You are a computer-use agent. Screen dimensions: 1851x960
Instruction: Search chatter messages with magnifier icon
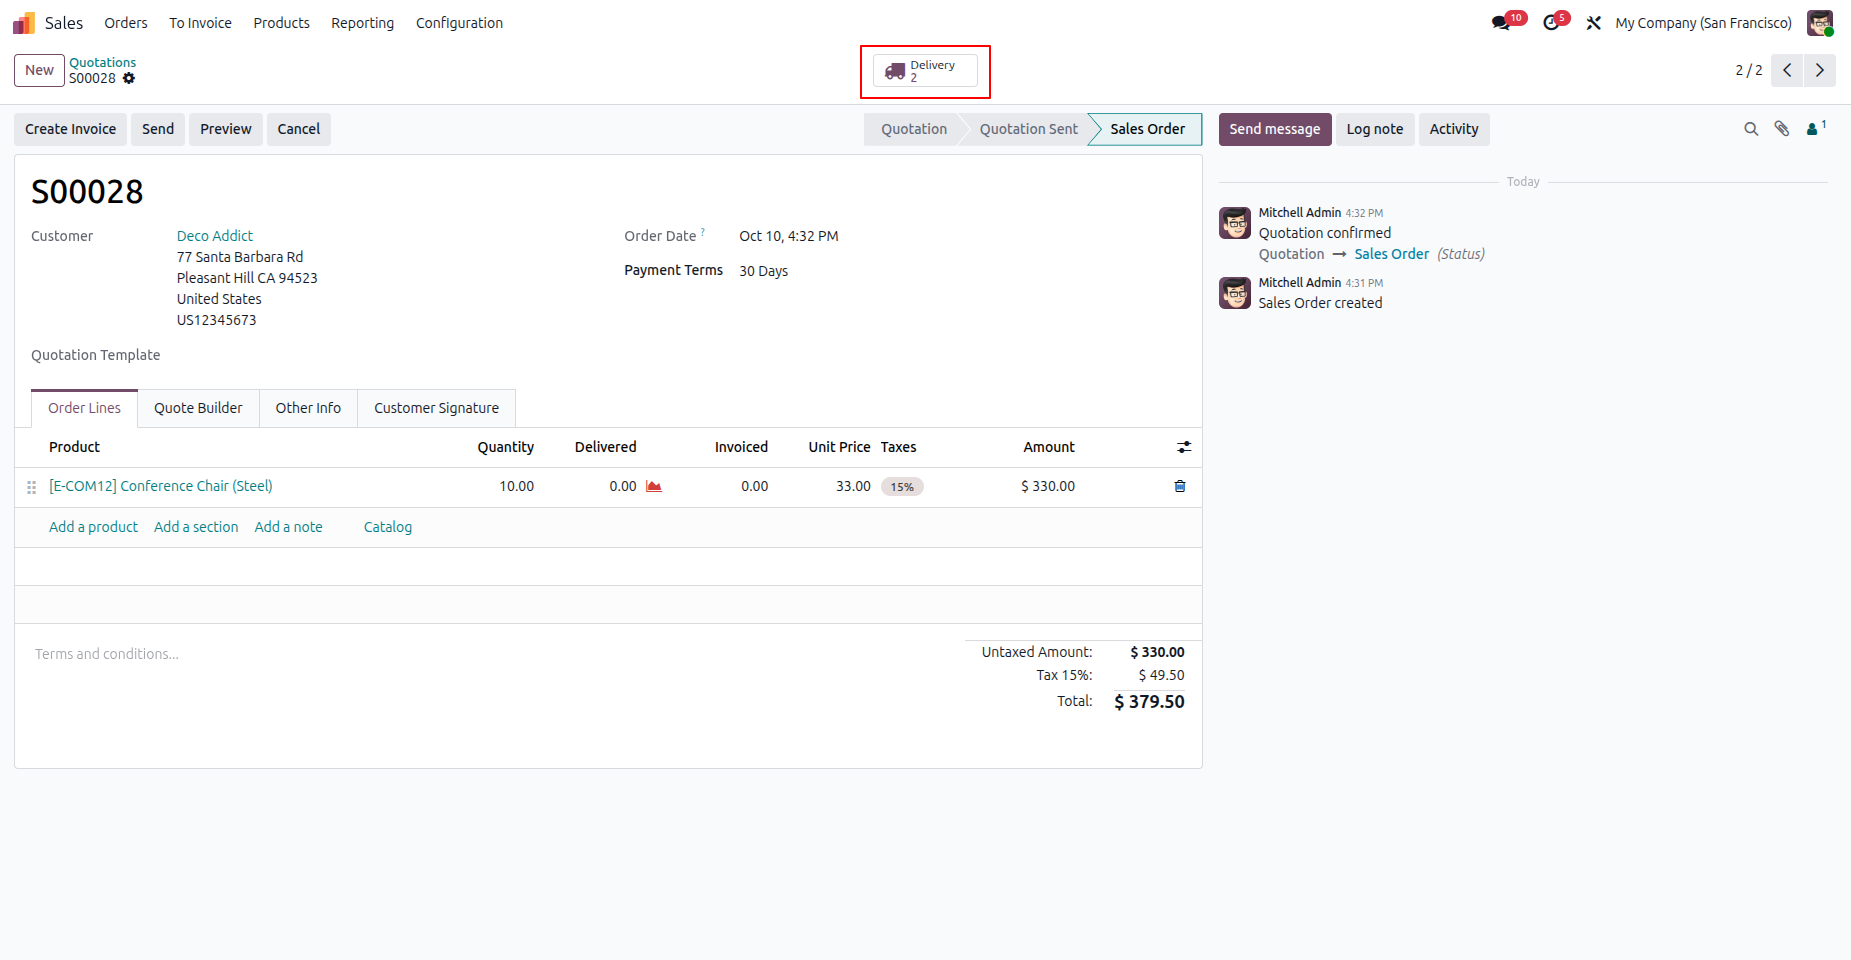[x=1751, y=129]
